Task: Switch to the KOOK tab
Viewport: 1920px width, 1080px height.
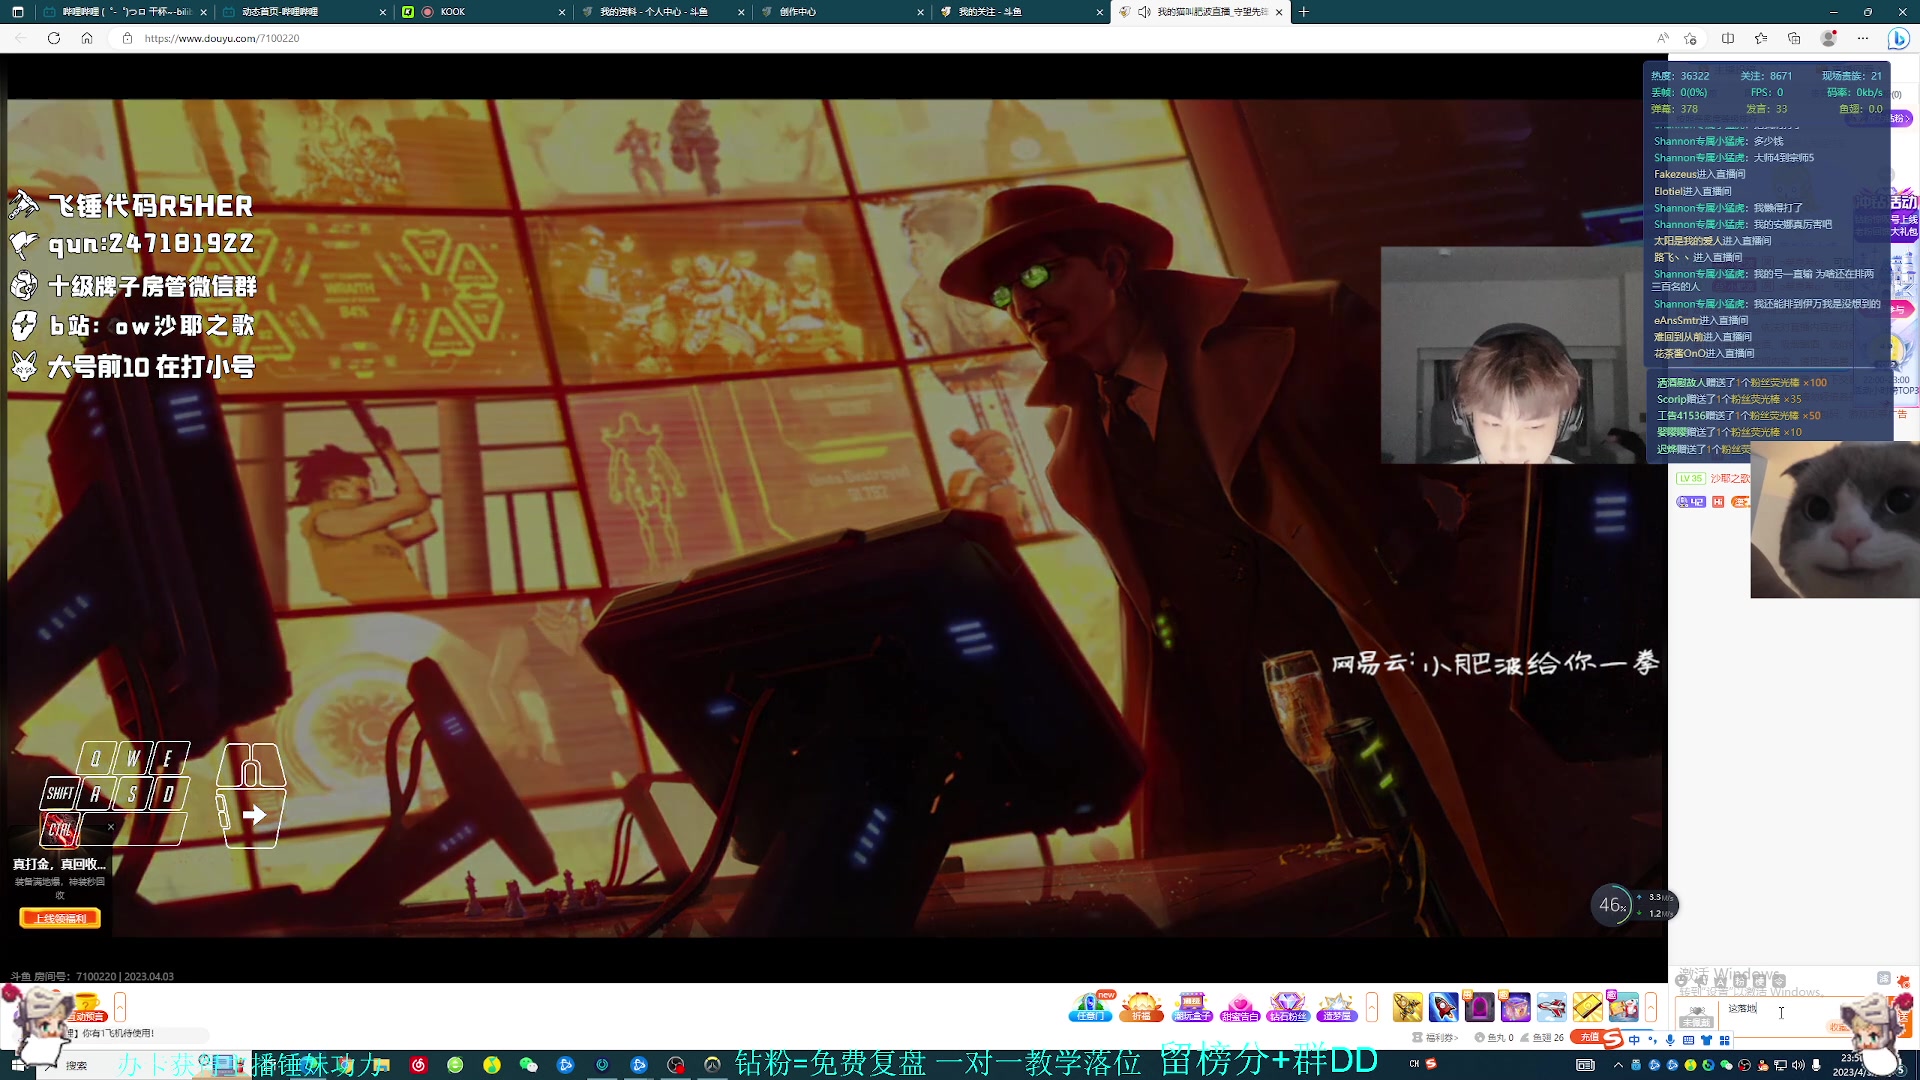Action: pyautogui.click(x=482, y=12)
